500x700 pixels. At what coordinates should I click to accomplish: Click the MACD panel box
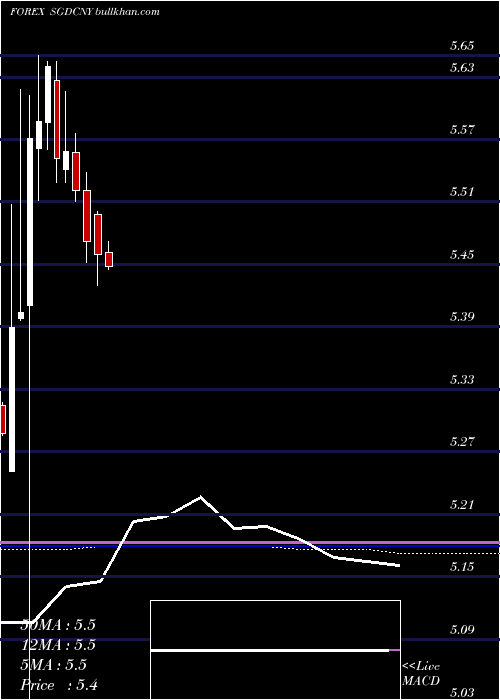(275, 650)
